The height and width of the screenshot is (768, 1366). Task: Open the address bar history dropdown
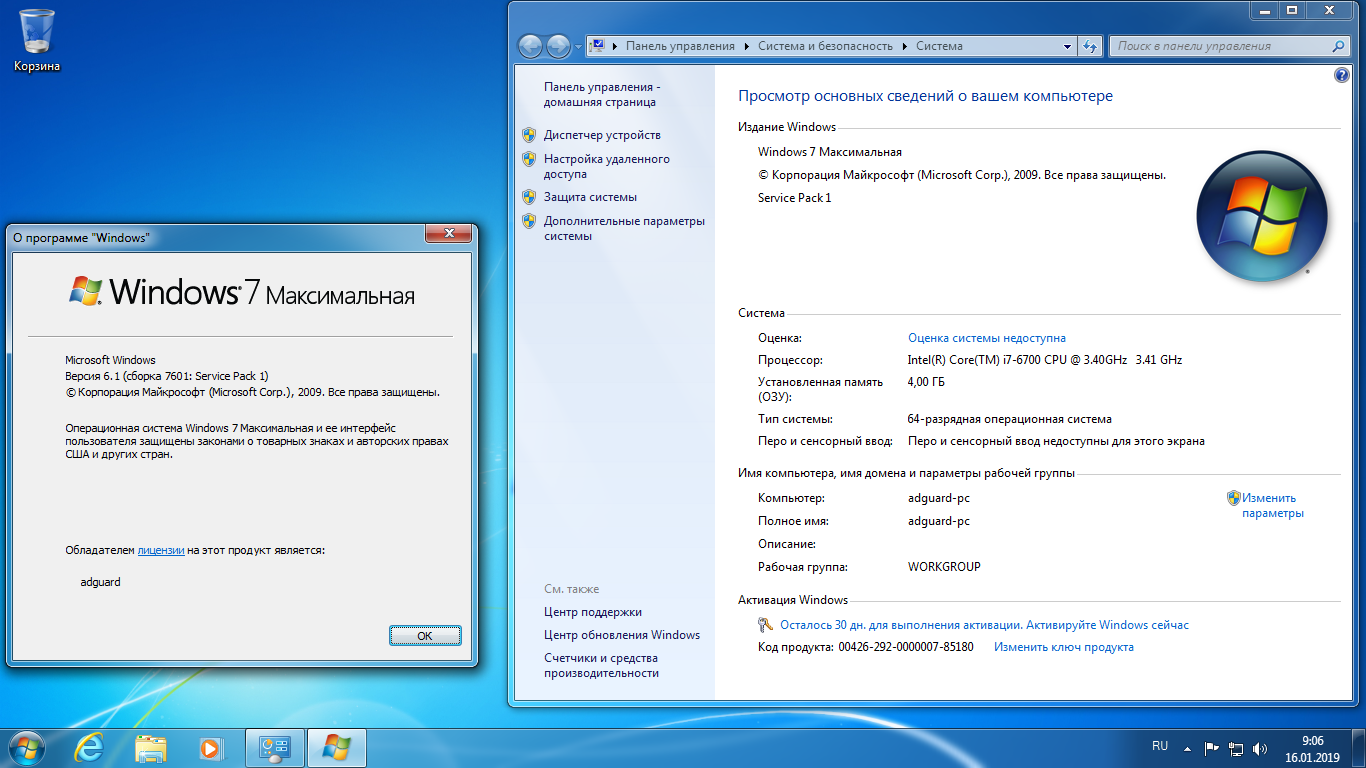click(x=1067, y=46)
